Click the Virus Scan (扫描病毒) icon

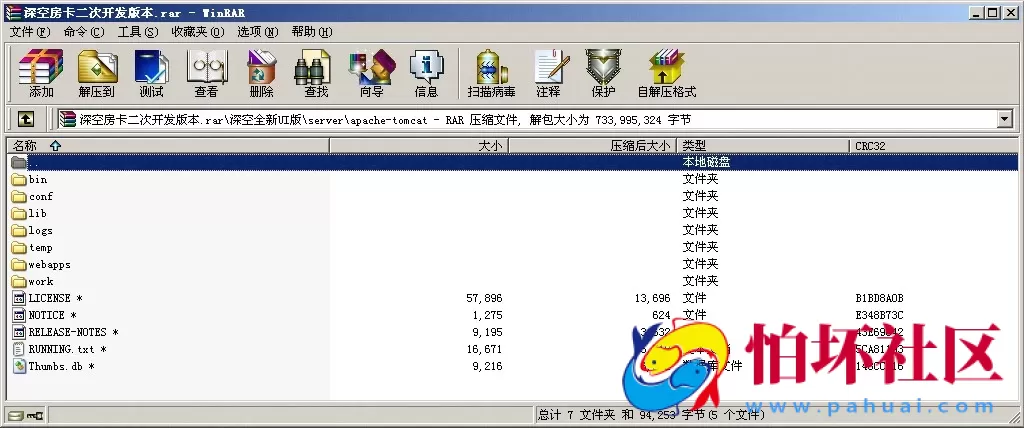coord(491,73)
